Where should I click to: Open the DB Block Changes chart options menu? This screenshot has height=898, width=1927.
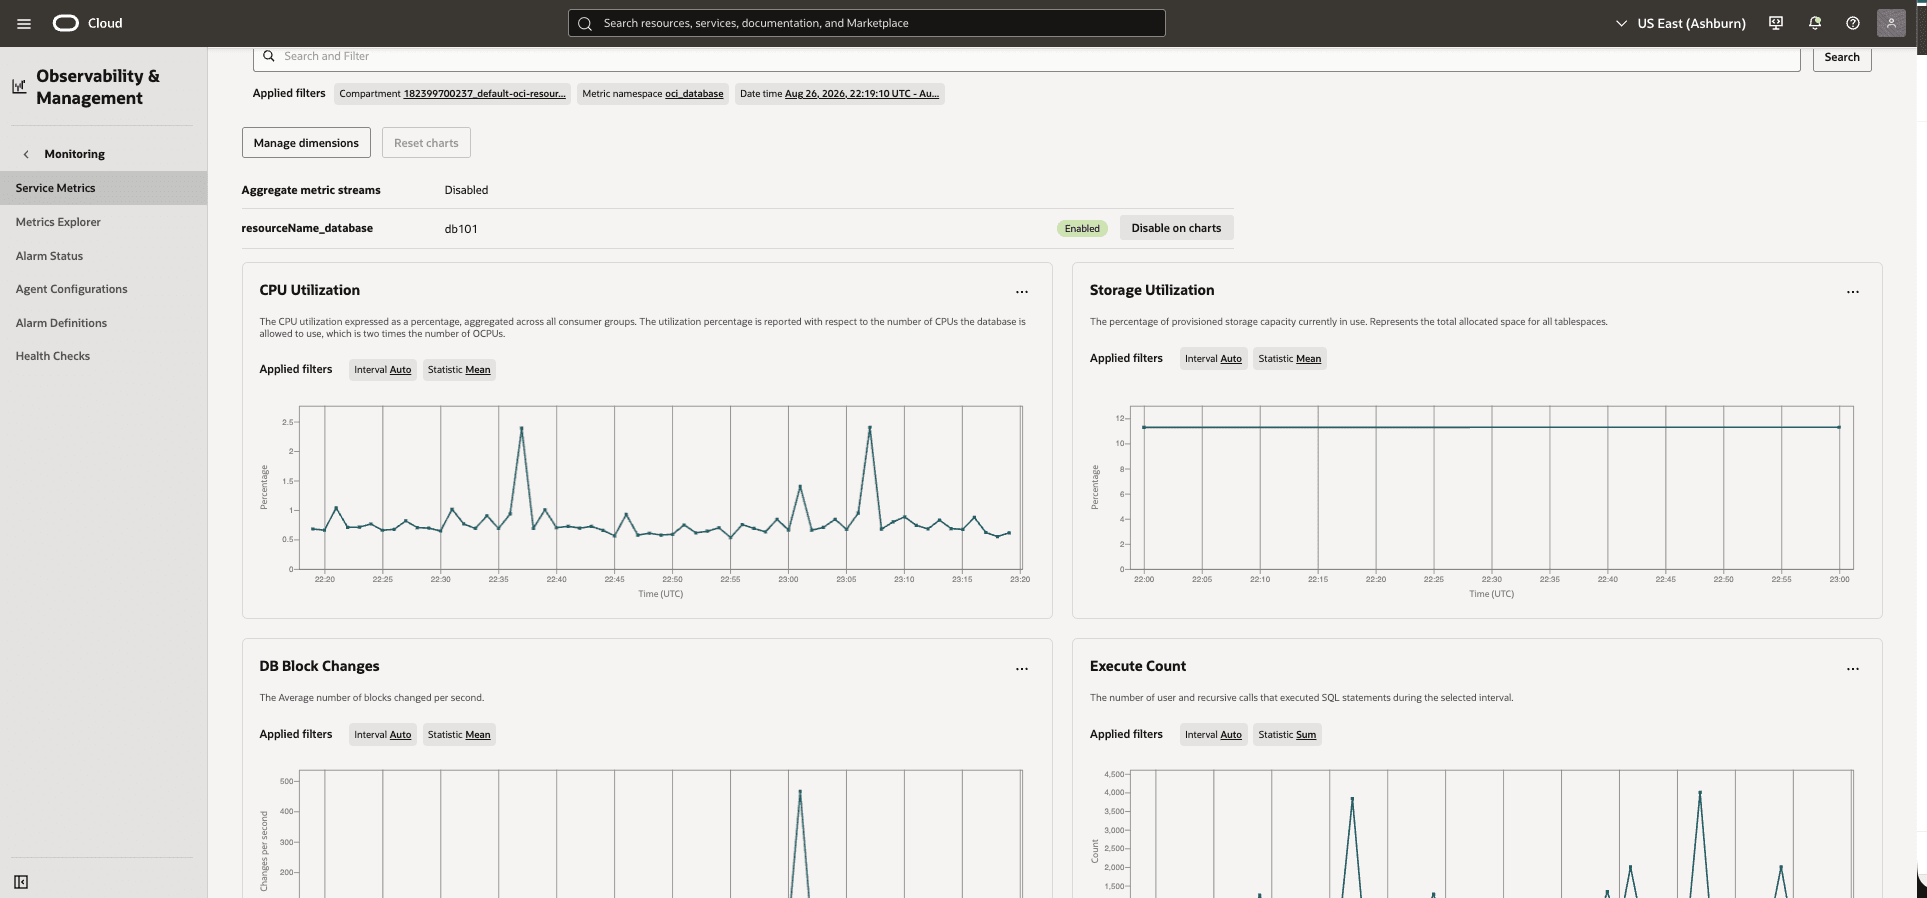point(1022,668)
